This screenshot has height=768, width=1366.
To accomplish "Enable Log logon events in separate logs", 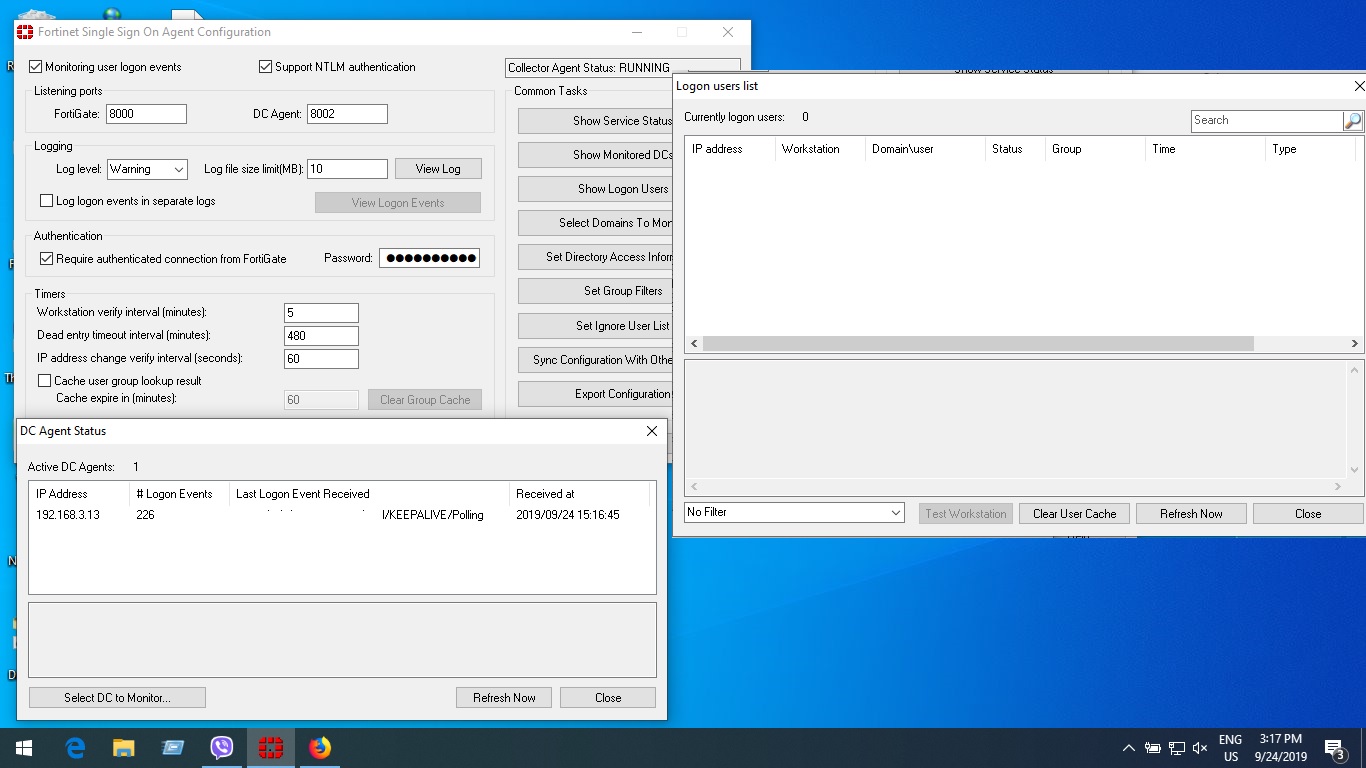I will [46, 201].
